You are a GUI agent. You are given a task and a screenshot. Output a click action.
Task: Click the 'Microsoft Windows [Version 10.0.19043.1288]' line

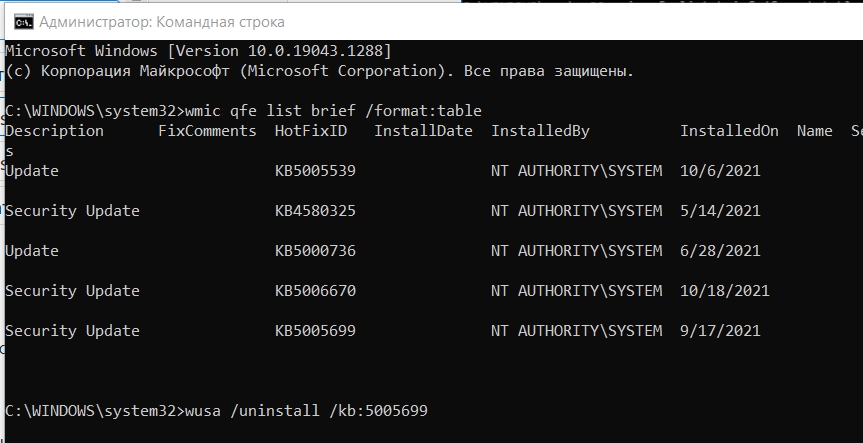click(198, 51)
